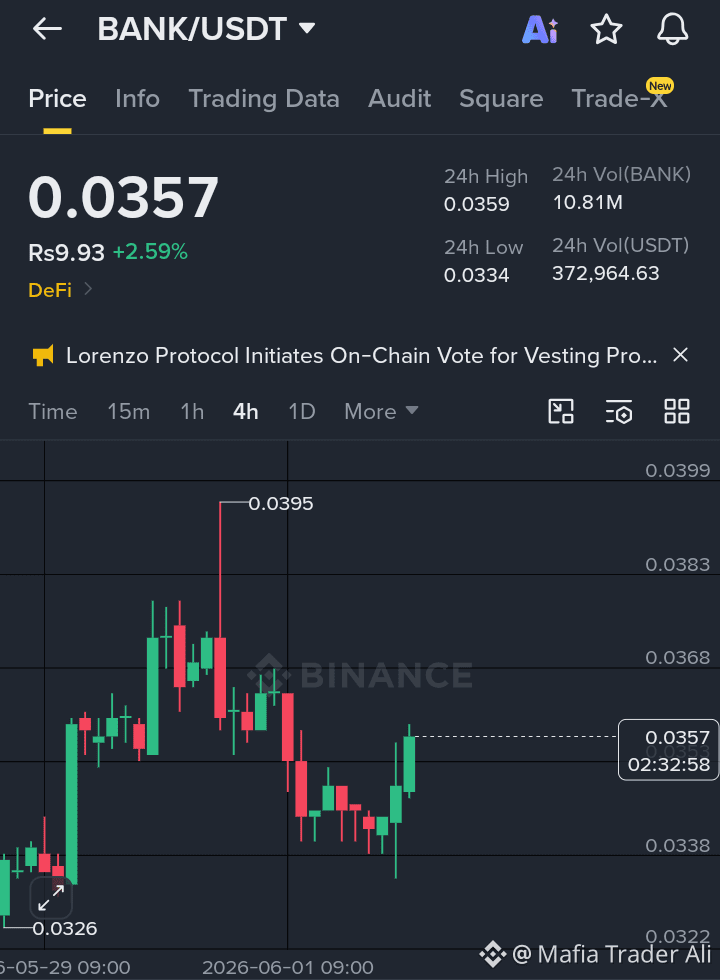Open chart indicator settings icon
720x980 pixels.
click(x=619, y=412)
